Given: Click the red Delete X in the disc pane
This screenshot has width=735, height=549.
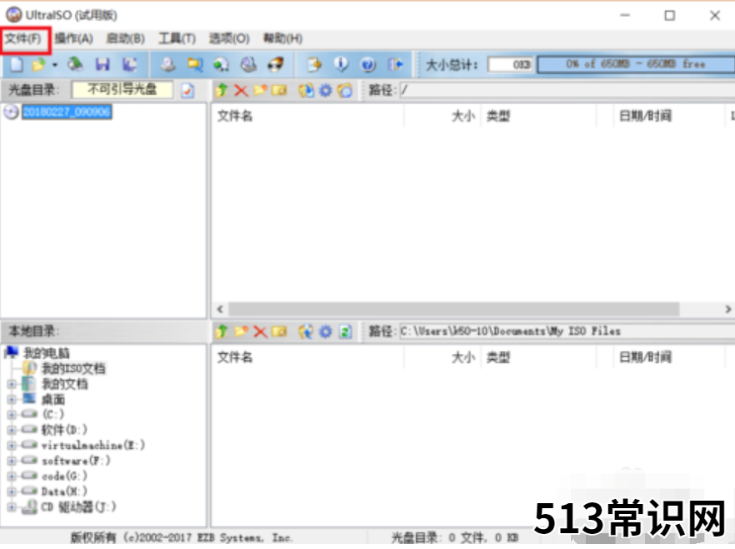Looking at the screenshot, I should click(241, 90).
